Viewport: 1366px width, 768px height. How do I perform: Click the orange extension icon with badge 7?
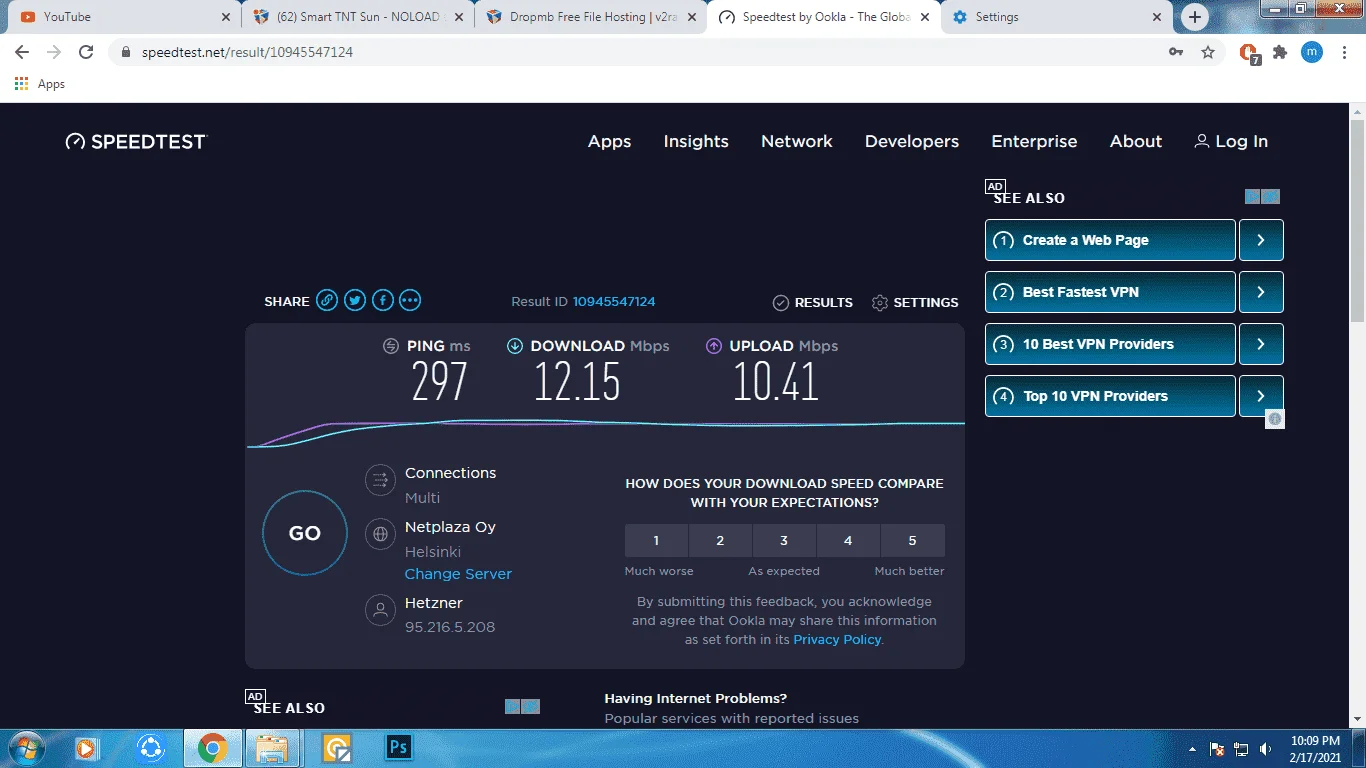point(1249,53)
